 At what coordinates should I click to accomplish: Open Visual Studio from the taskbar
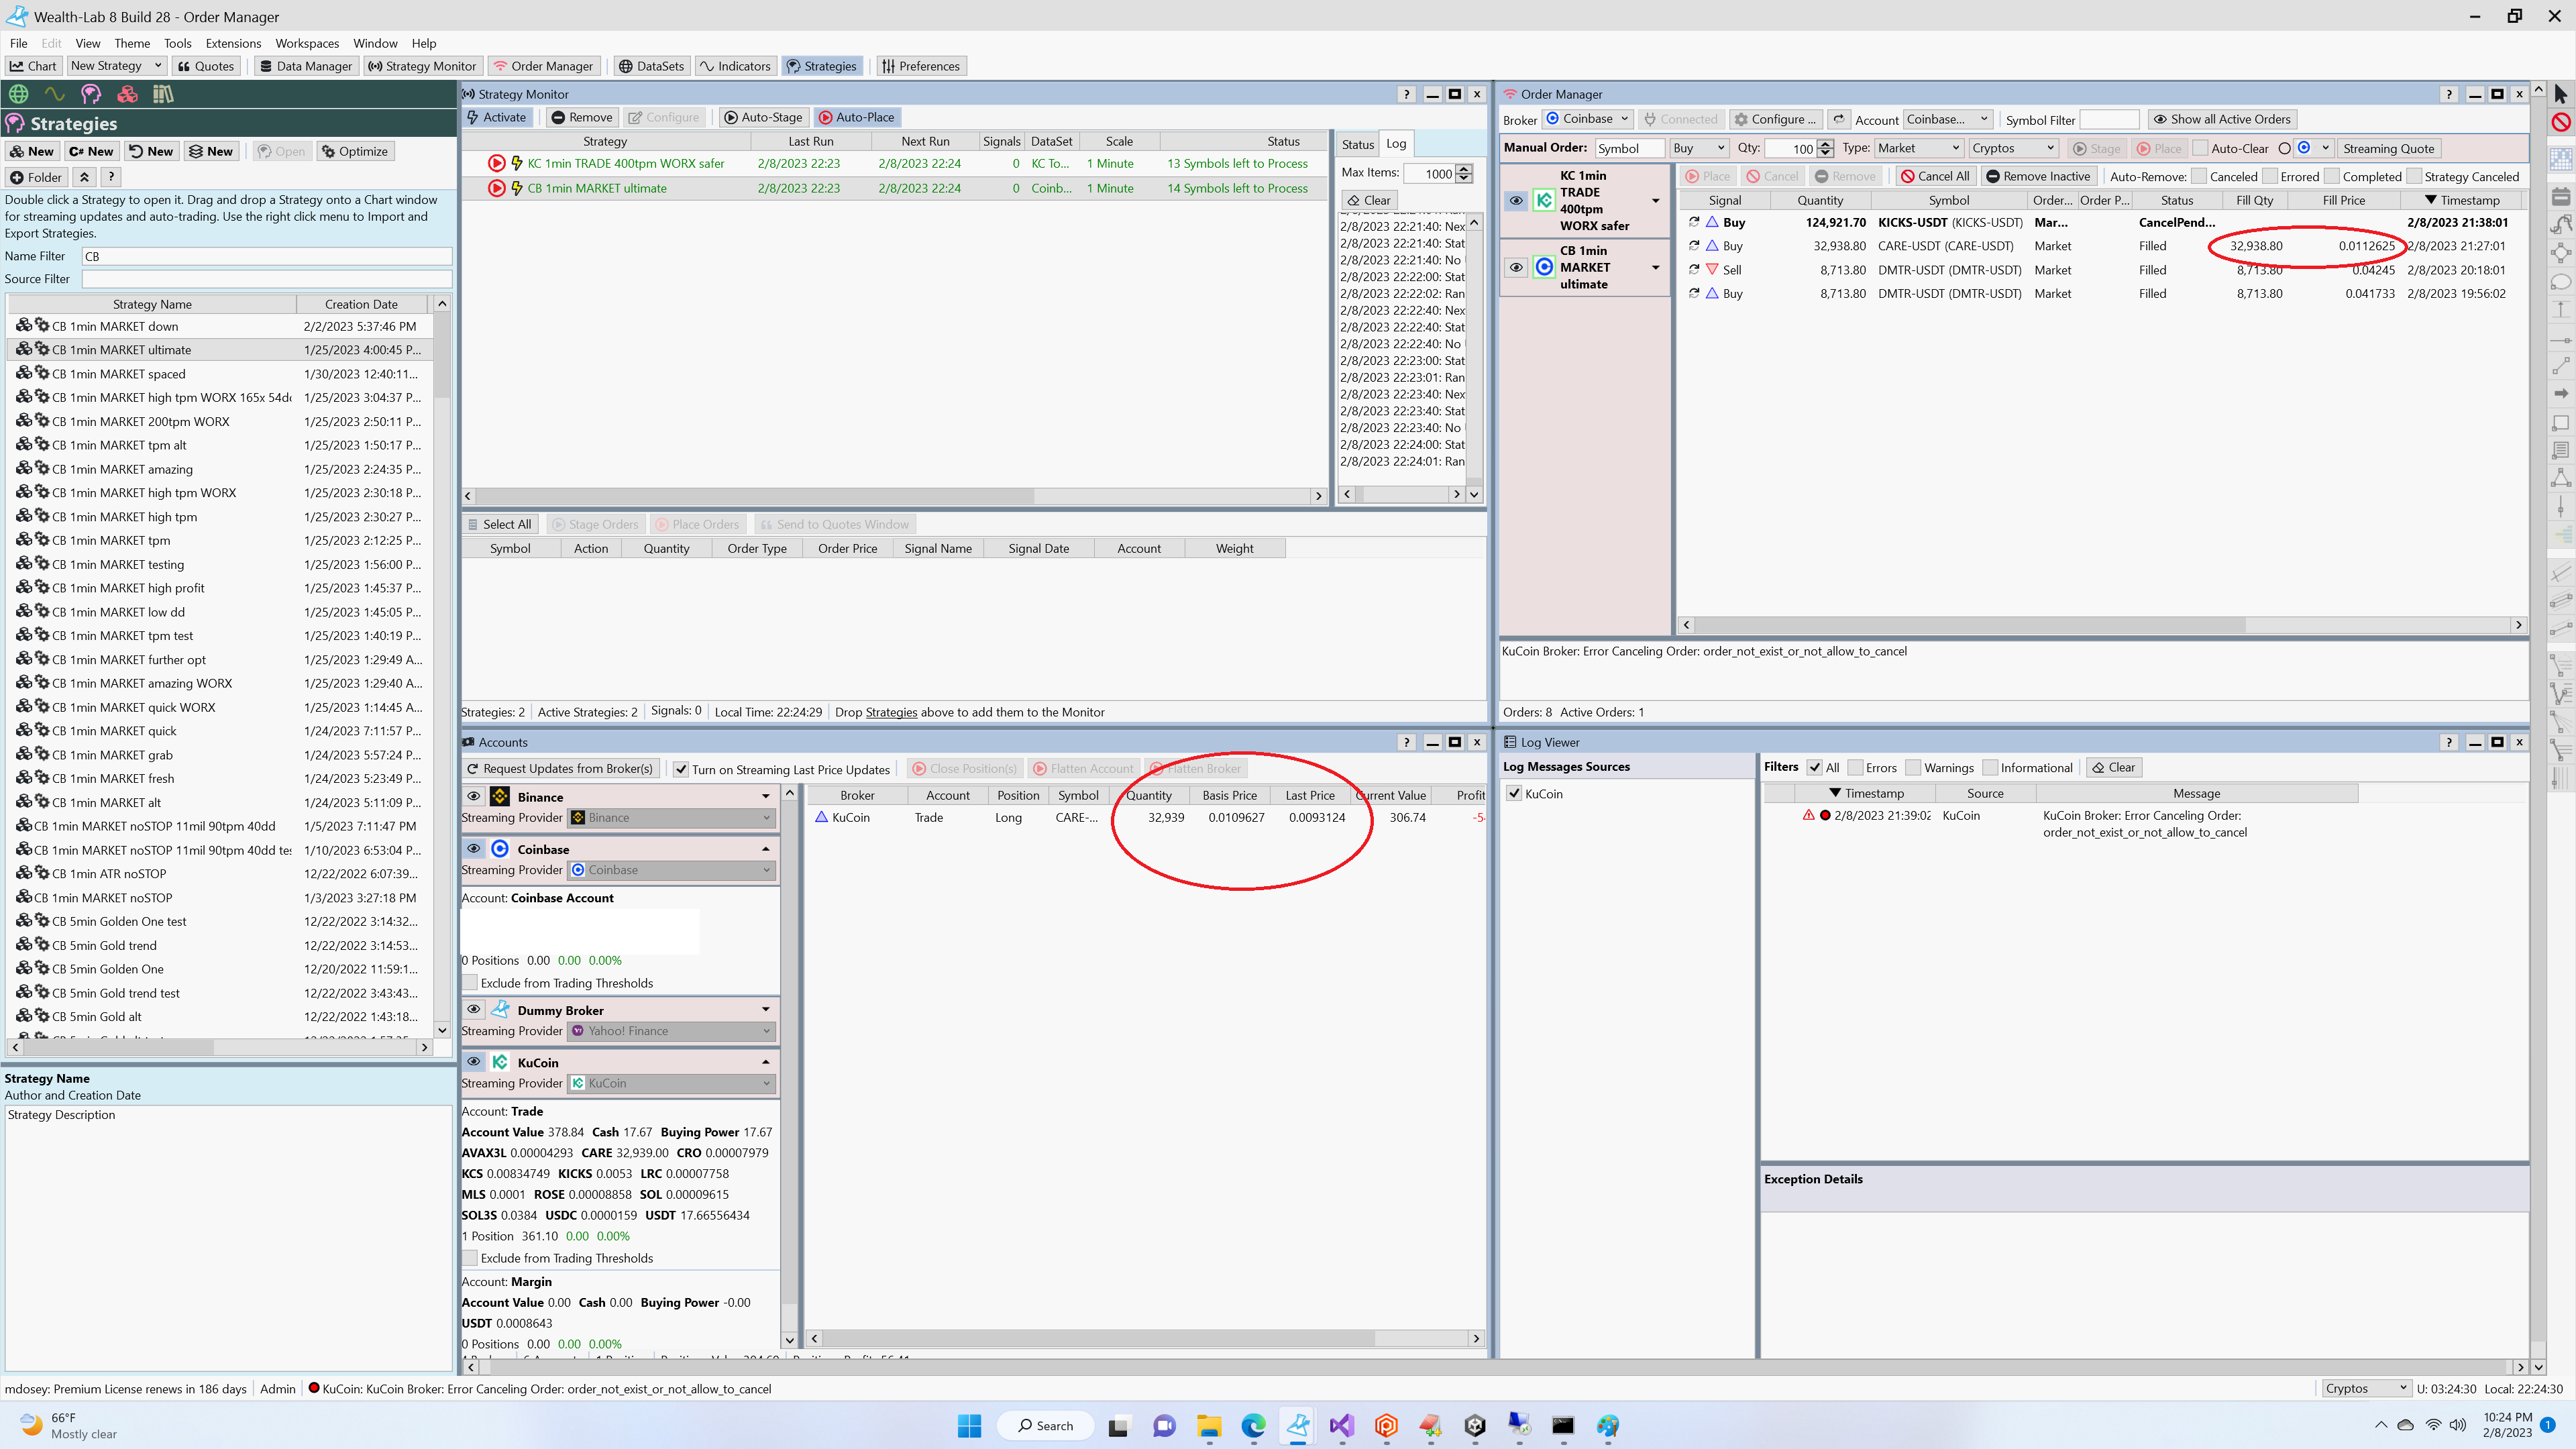coord(1341,1425)
